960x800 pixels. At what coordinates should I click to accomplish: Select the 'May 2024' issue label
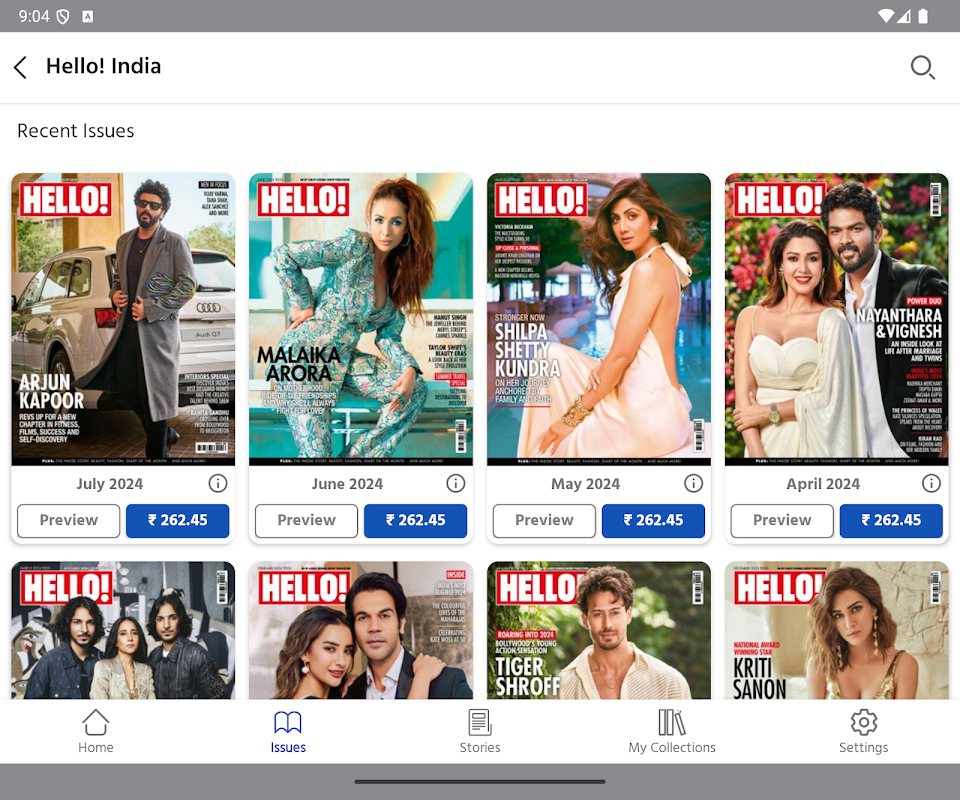[x=585, y=484]
